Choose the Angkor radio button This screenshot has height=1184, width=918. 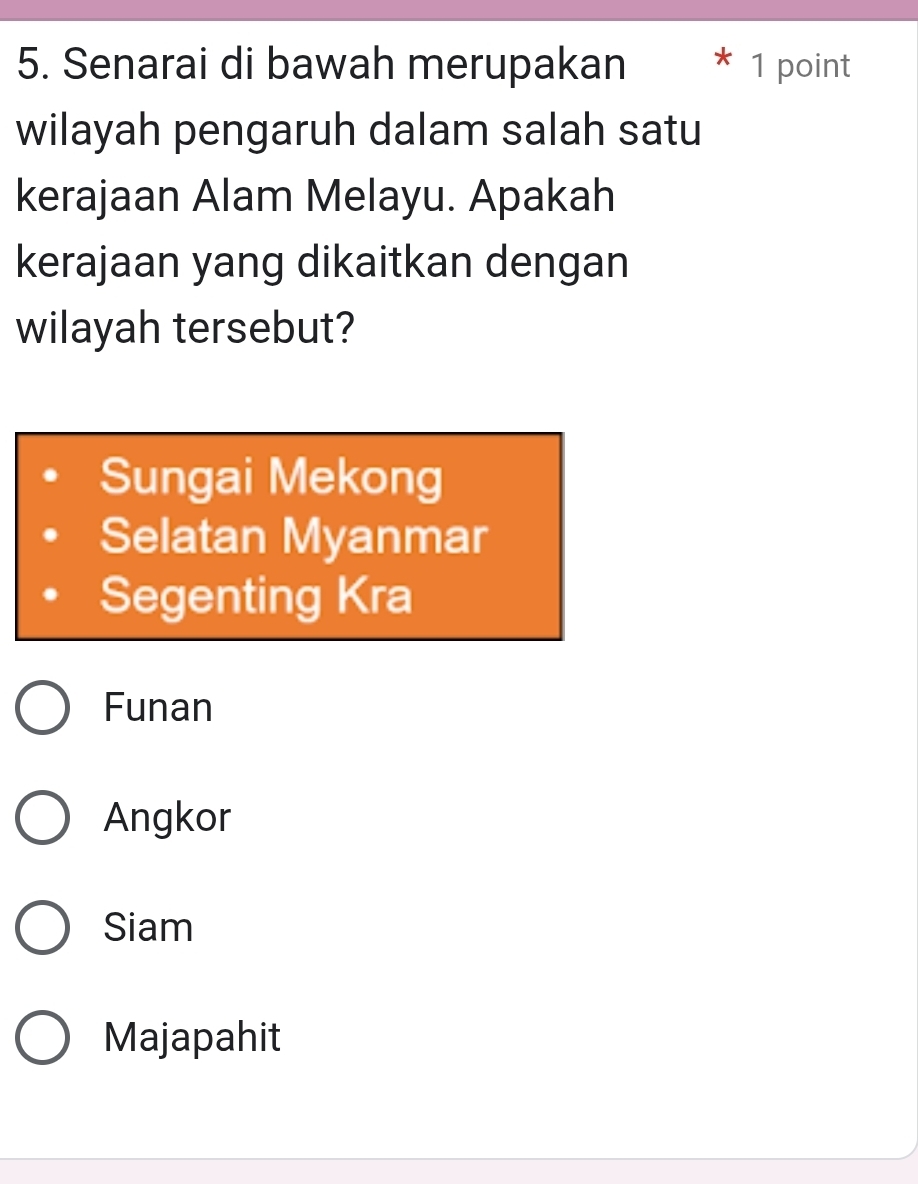[x=43, y=819]
